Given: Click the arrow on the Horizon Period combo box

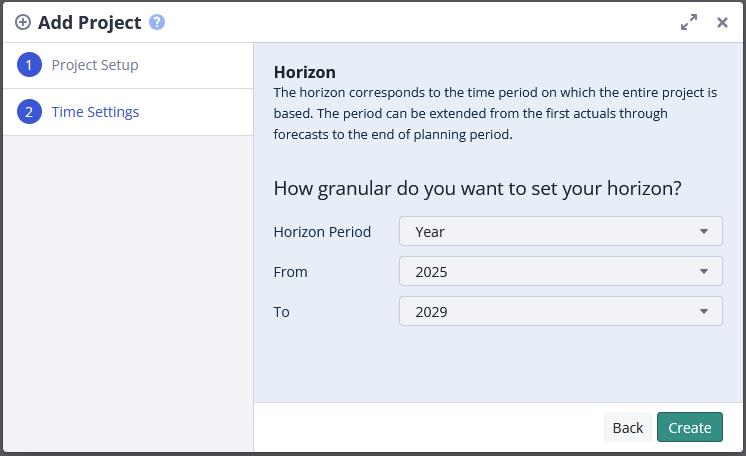Looking at the screenshot, I should click(x=705, y=231).
